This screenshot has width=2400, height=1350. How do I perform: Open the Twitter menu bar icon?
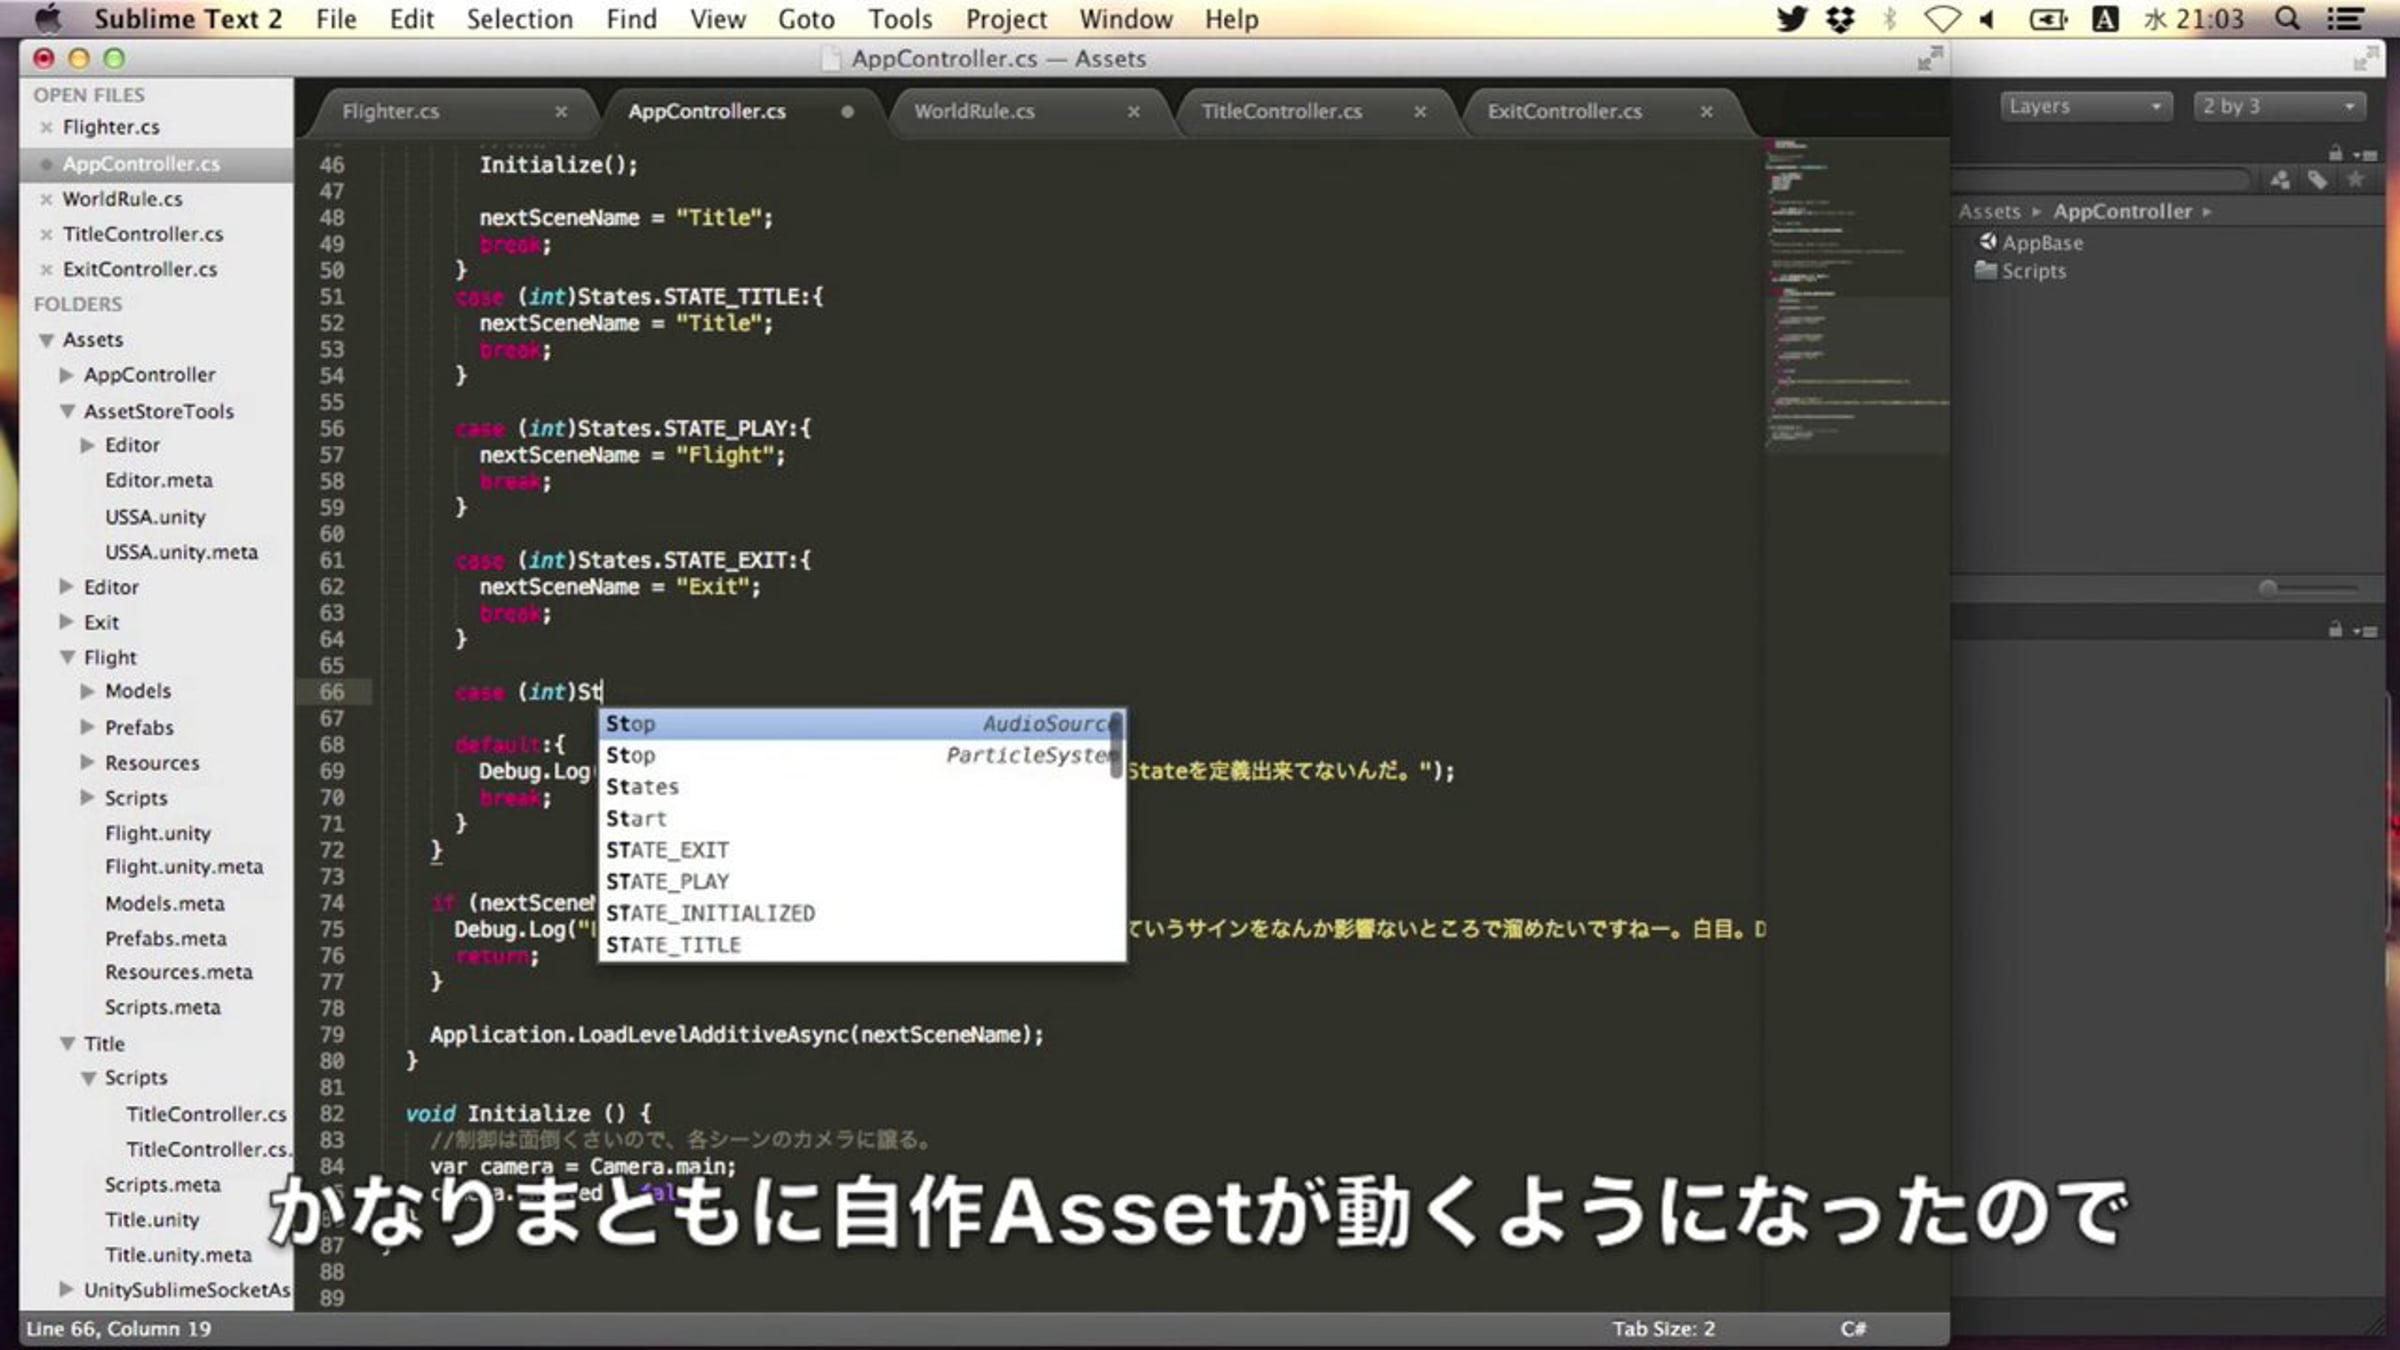click(1792, 19)
